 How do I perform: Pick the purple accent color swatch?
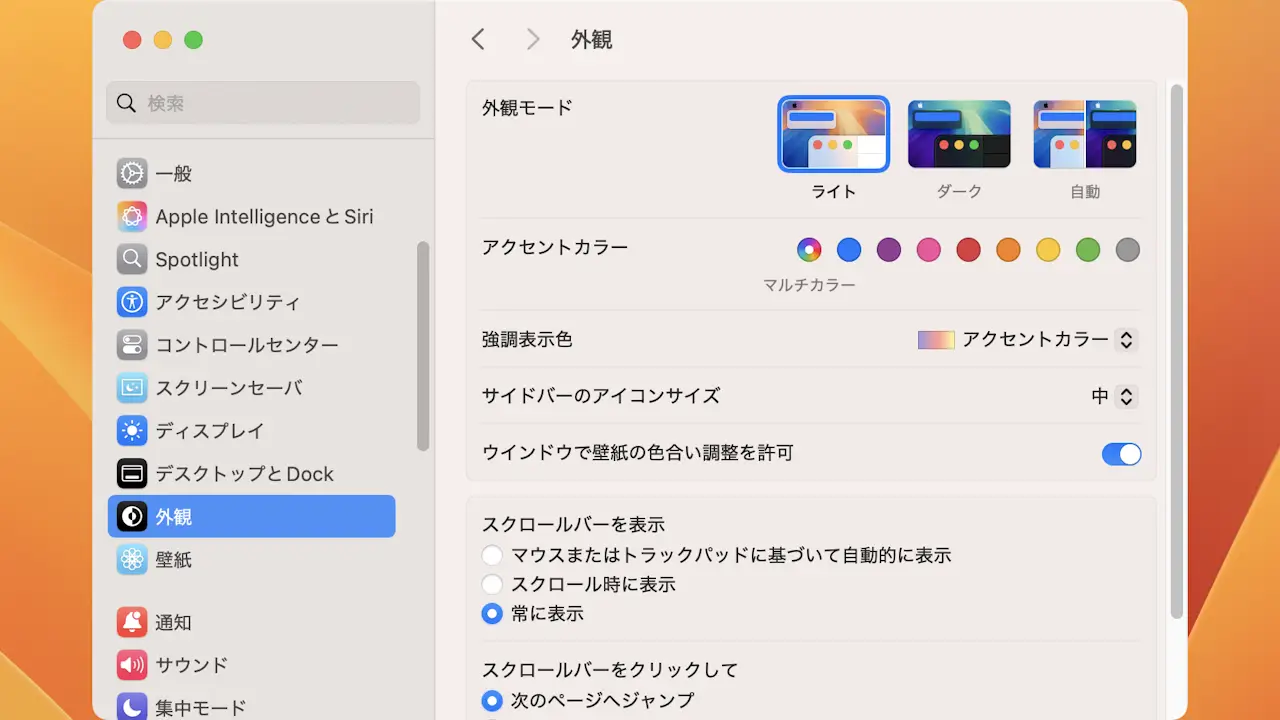pyautogui.click(x=889, y=250)
